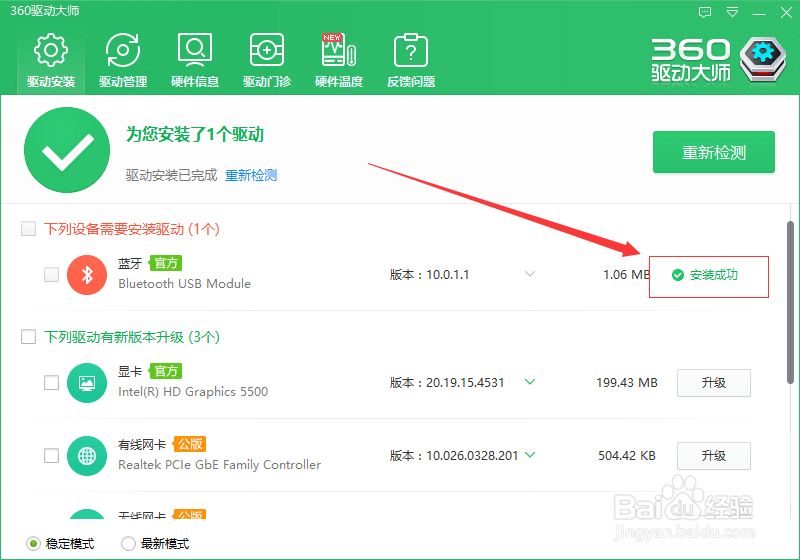This screenshot has width=800, height=560.
Task: Switch to the 反馈问题 tab label
Action: pos(411,82)
